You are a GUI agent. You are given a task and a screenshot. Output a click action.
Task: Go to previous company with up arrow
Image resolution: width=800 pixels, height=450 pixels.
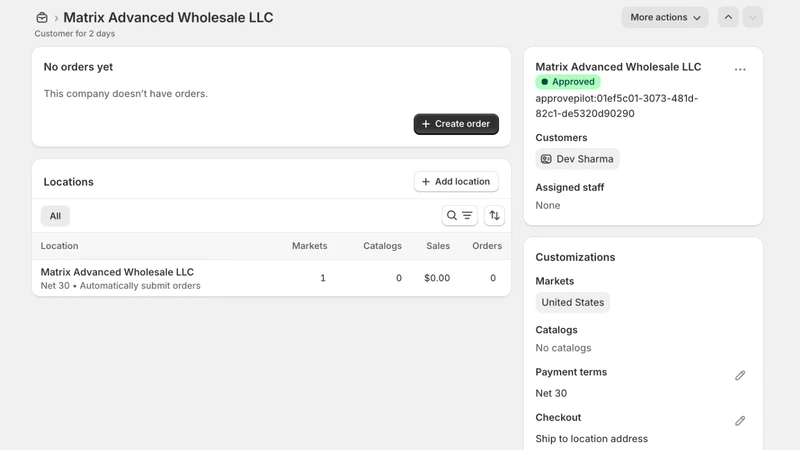click(x=728, y=17)
